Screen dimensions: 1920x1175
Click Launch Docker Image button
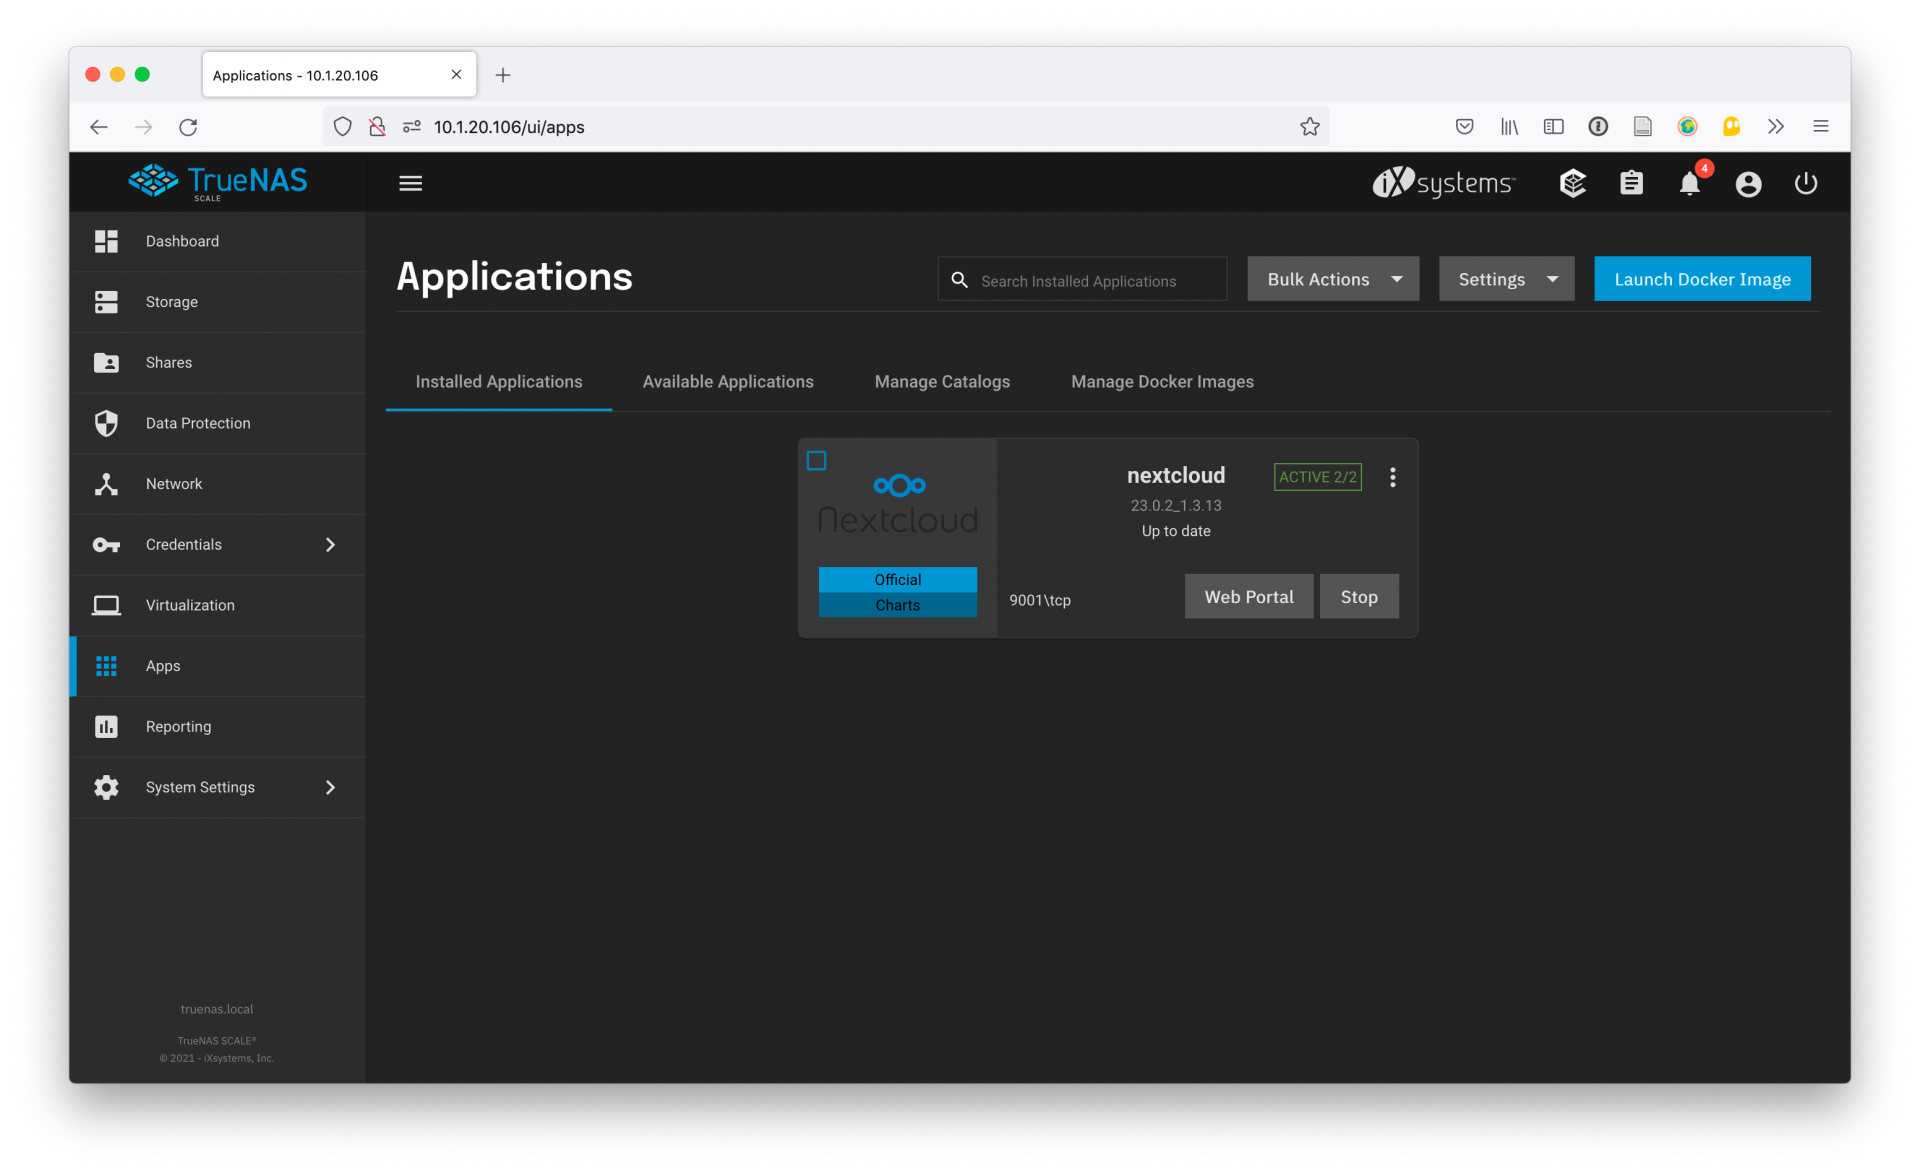(1702, 279)
